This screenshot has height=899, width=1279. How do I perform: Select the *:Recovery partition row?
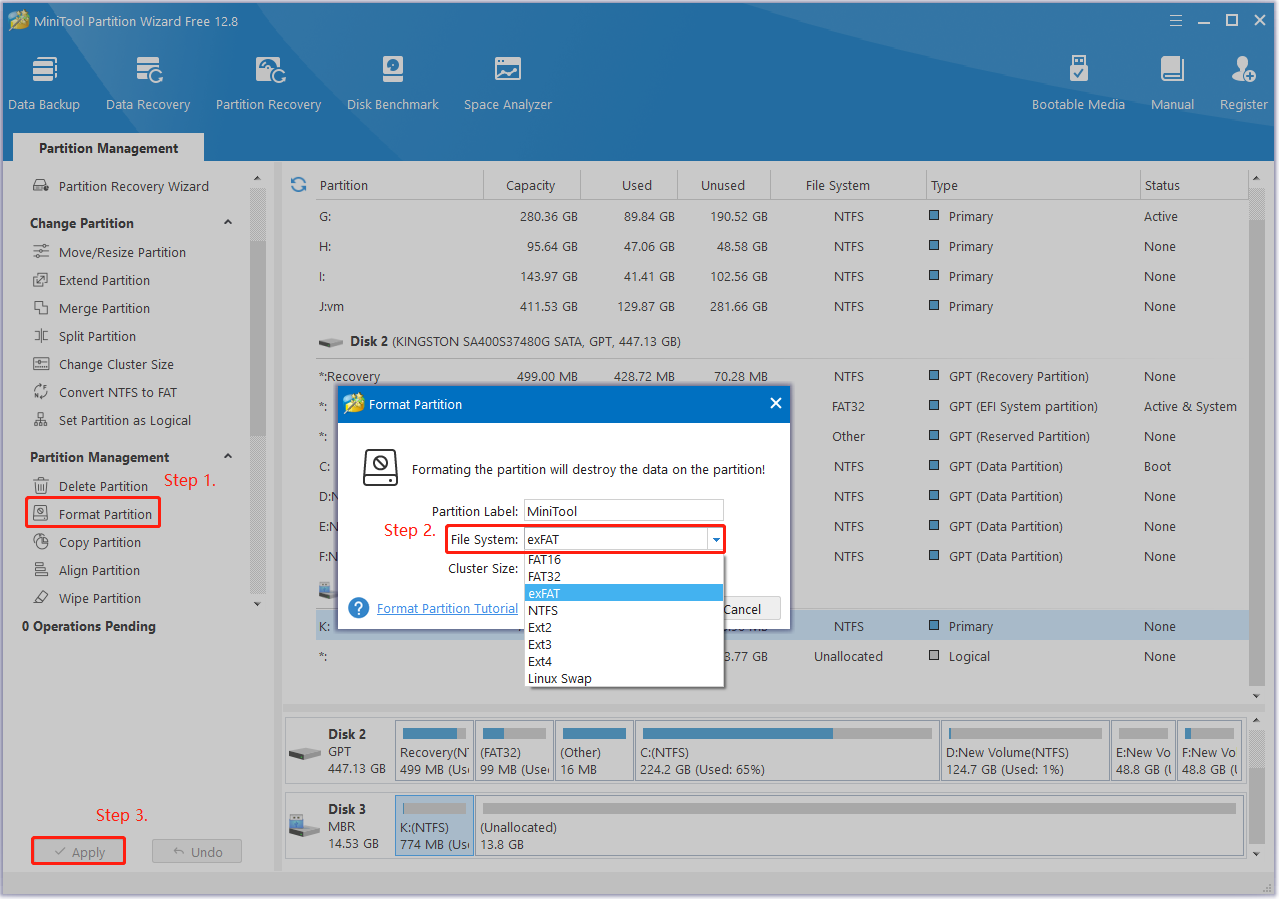point(782,376)
